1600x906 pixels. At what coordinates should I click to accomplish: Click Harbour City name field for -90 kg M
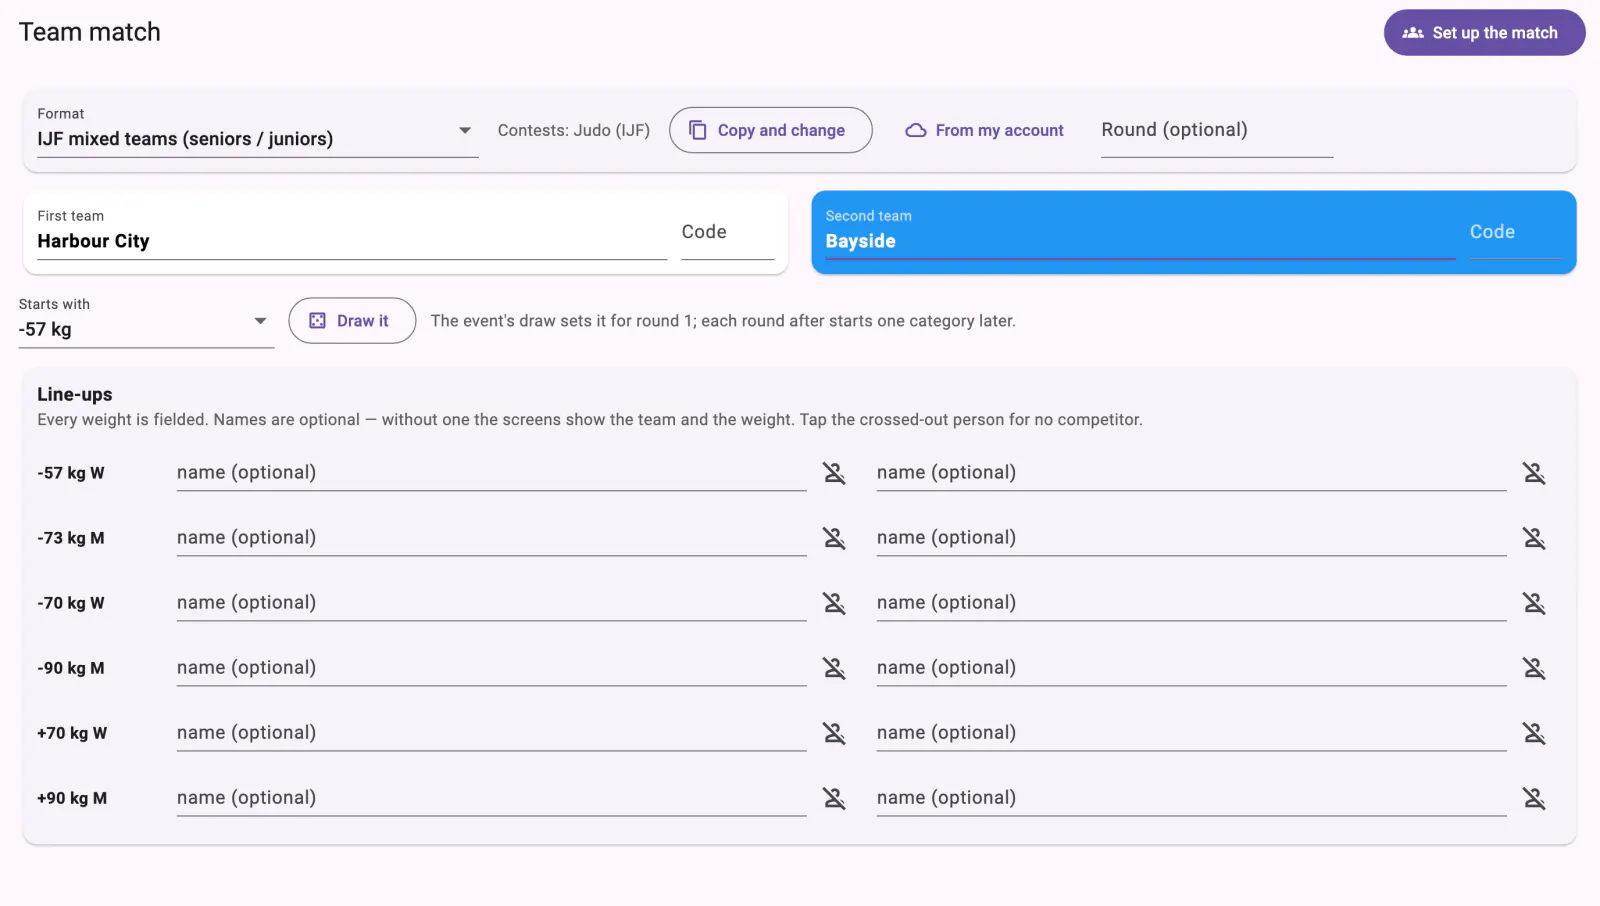click(491, 668)
